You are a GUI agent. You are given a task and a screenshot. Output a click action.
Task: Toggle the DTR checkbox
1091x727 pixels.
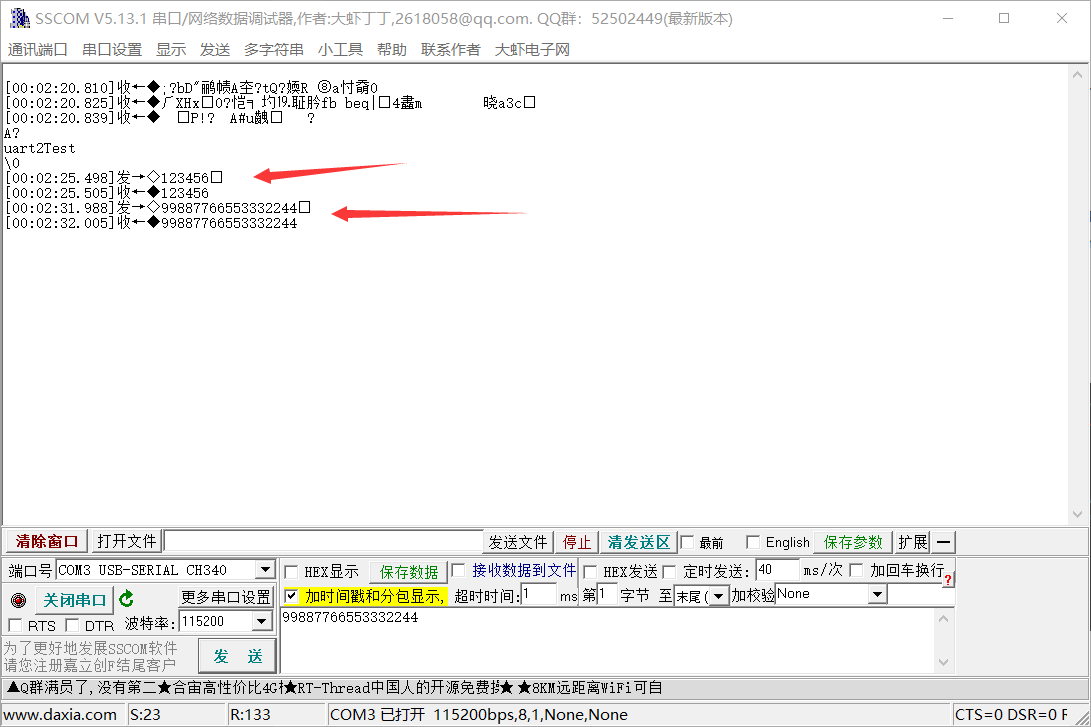pyautogui.click(x=72, y=625)
